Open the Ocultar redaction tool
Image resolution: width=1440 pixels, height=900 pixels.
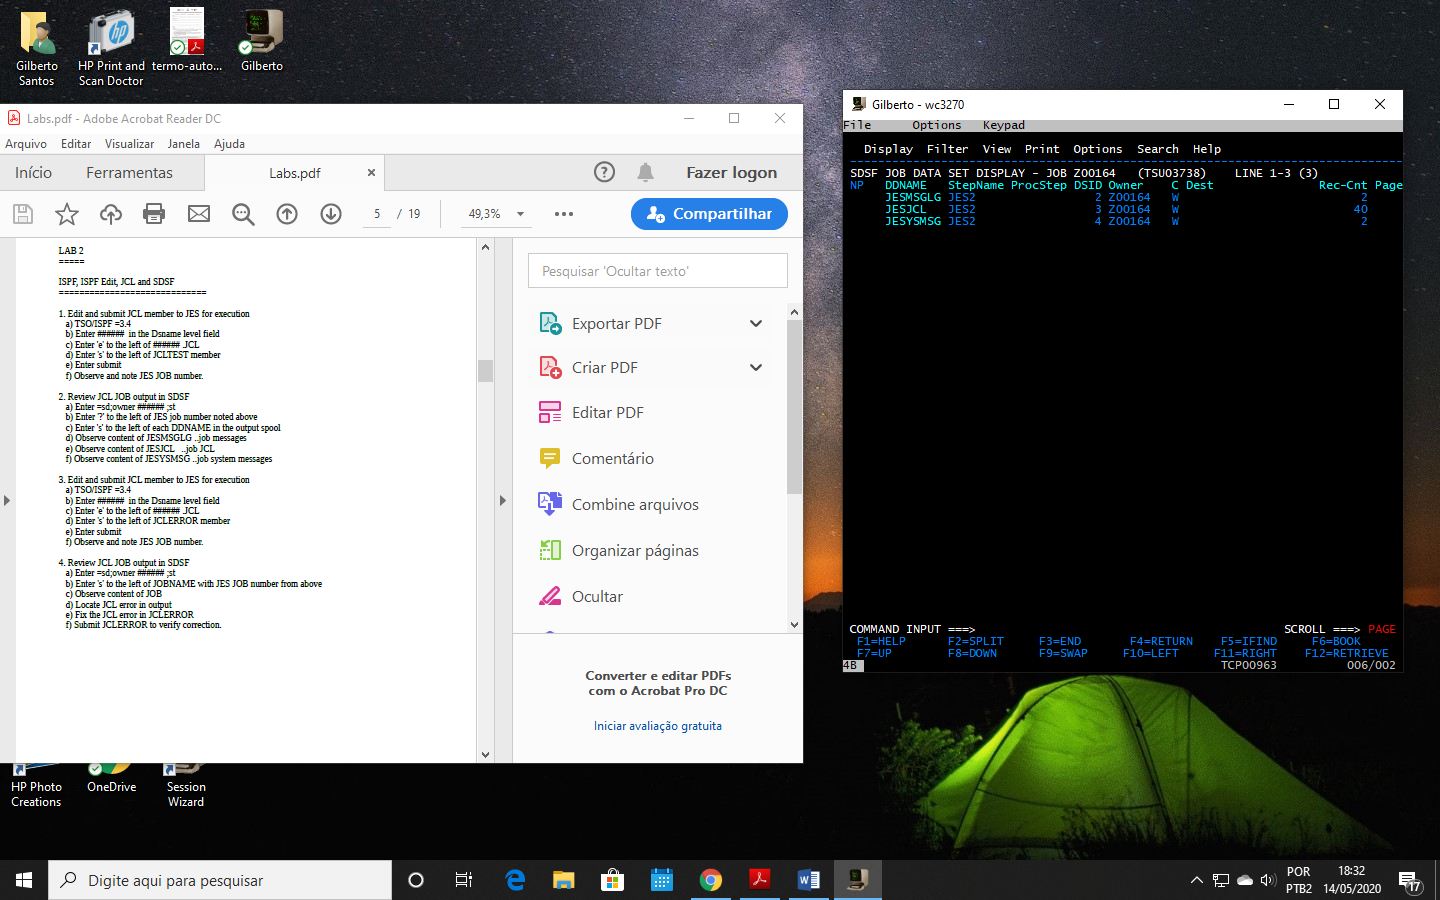[x=597, y=596]
